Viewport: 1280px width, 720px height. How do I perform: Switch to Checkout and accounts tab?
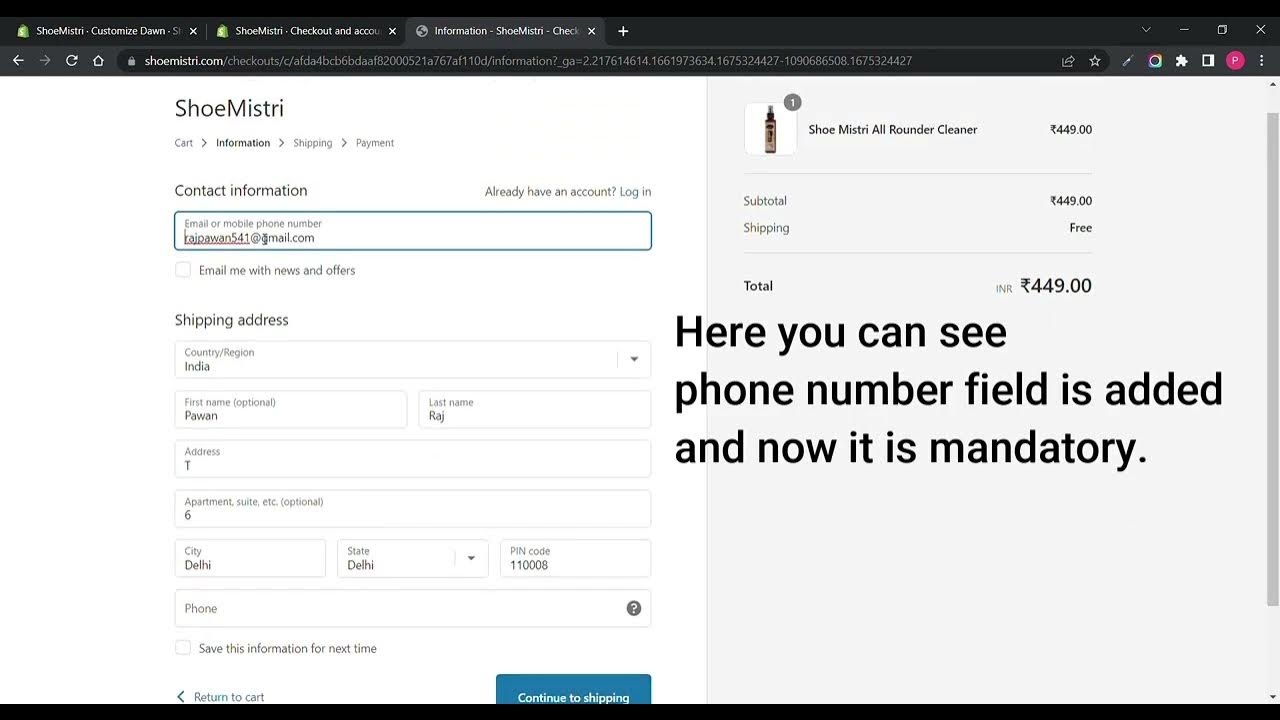pyautogui.click(x=306, y=31)
